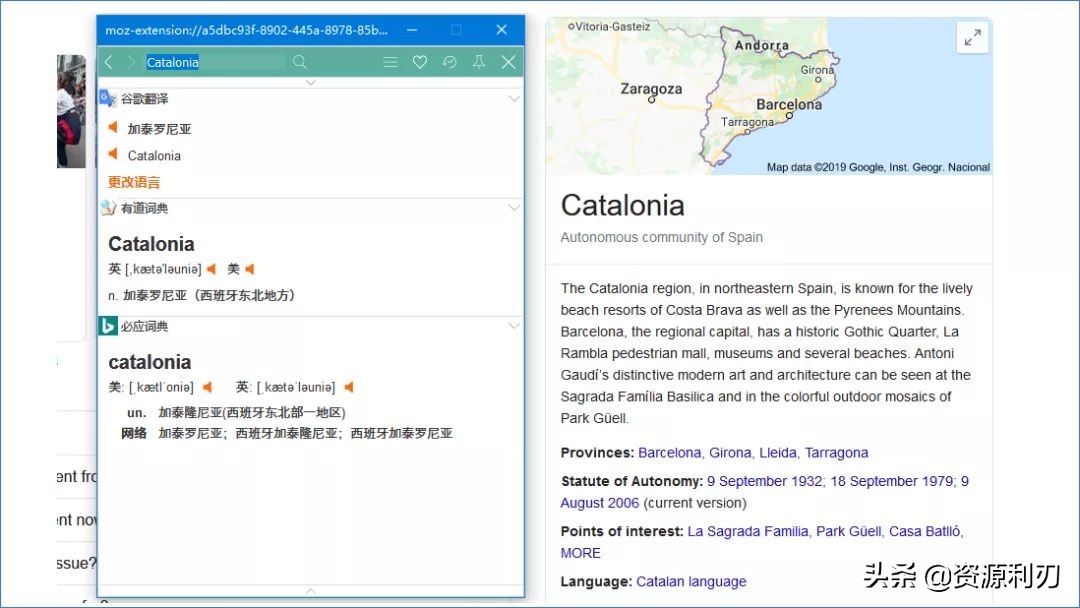Close the moz-extension popup window
Image resolution: width=1080 pixels, height=608 pixels.
tap(501, 30)
